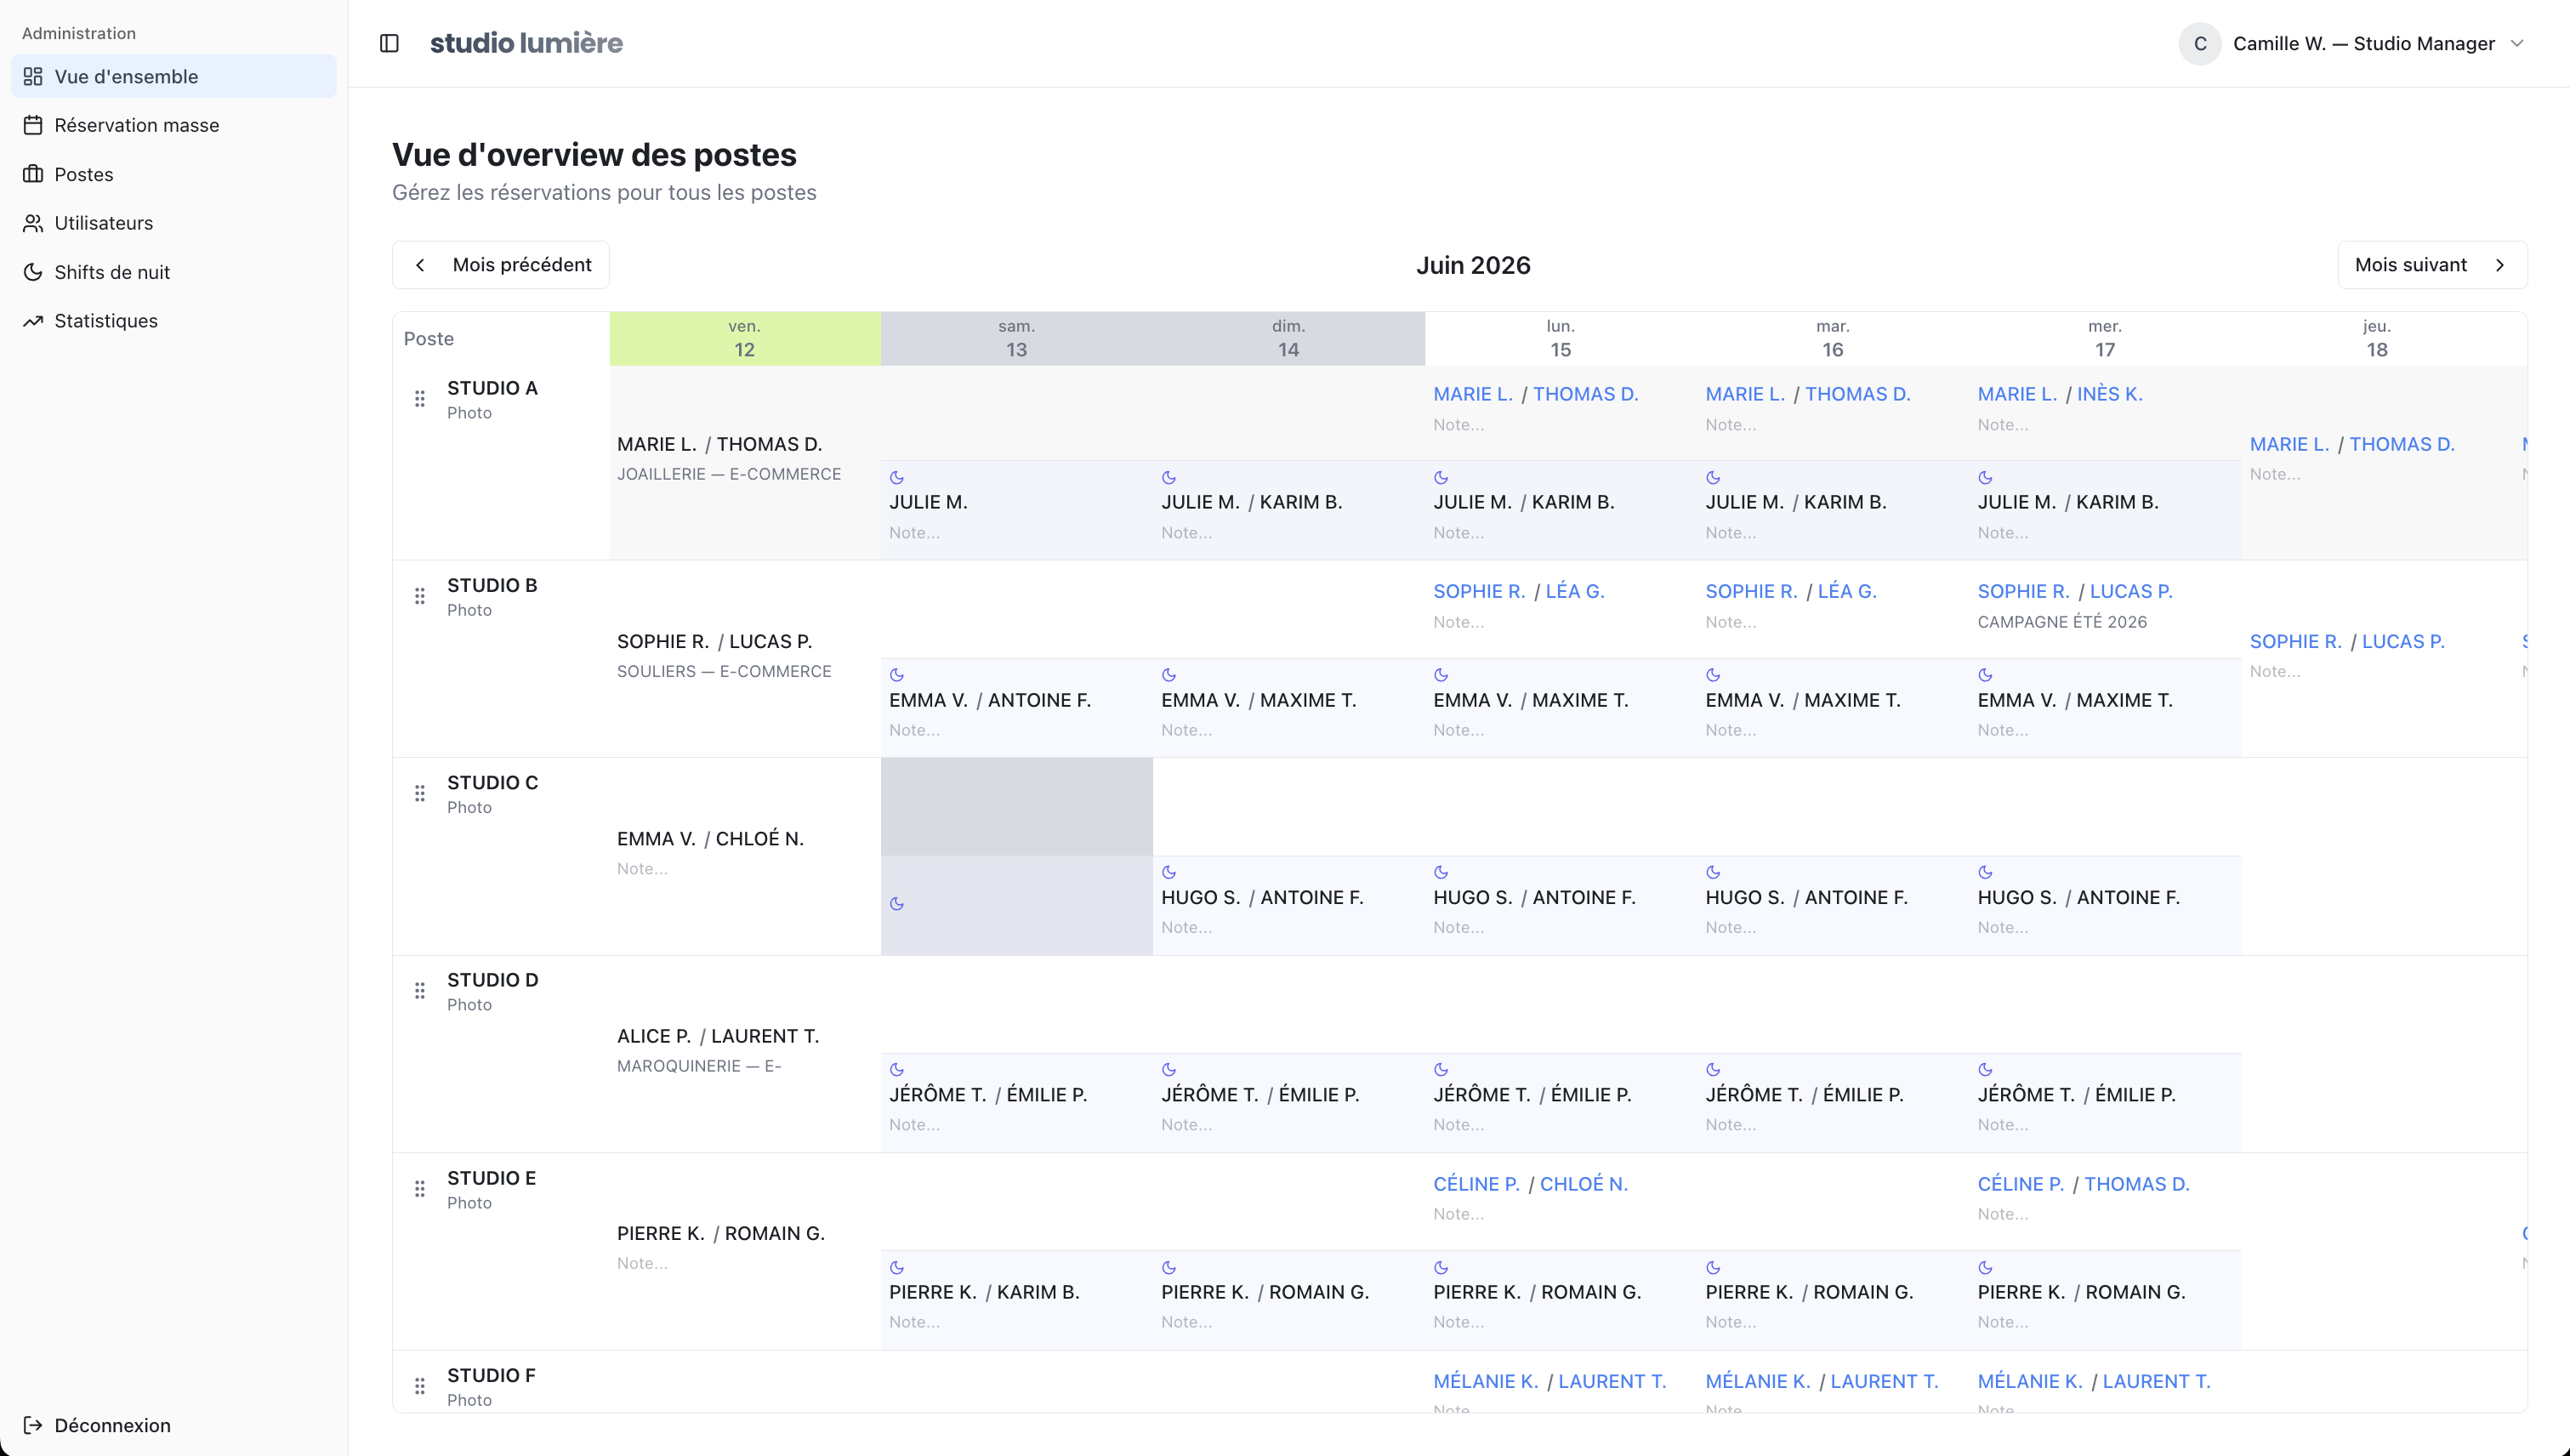The width and height of the screenshot is (2570, 1456).
Task: Select the lun. 15 day header
Action: [x=1561, y=339]
